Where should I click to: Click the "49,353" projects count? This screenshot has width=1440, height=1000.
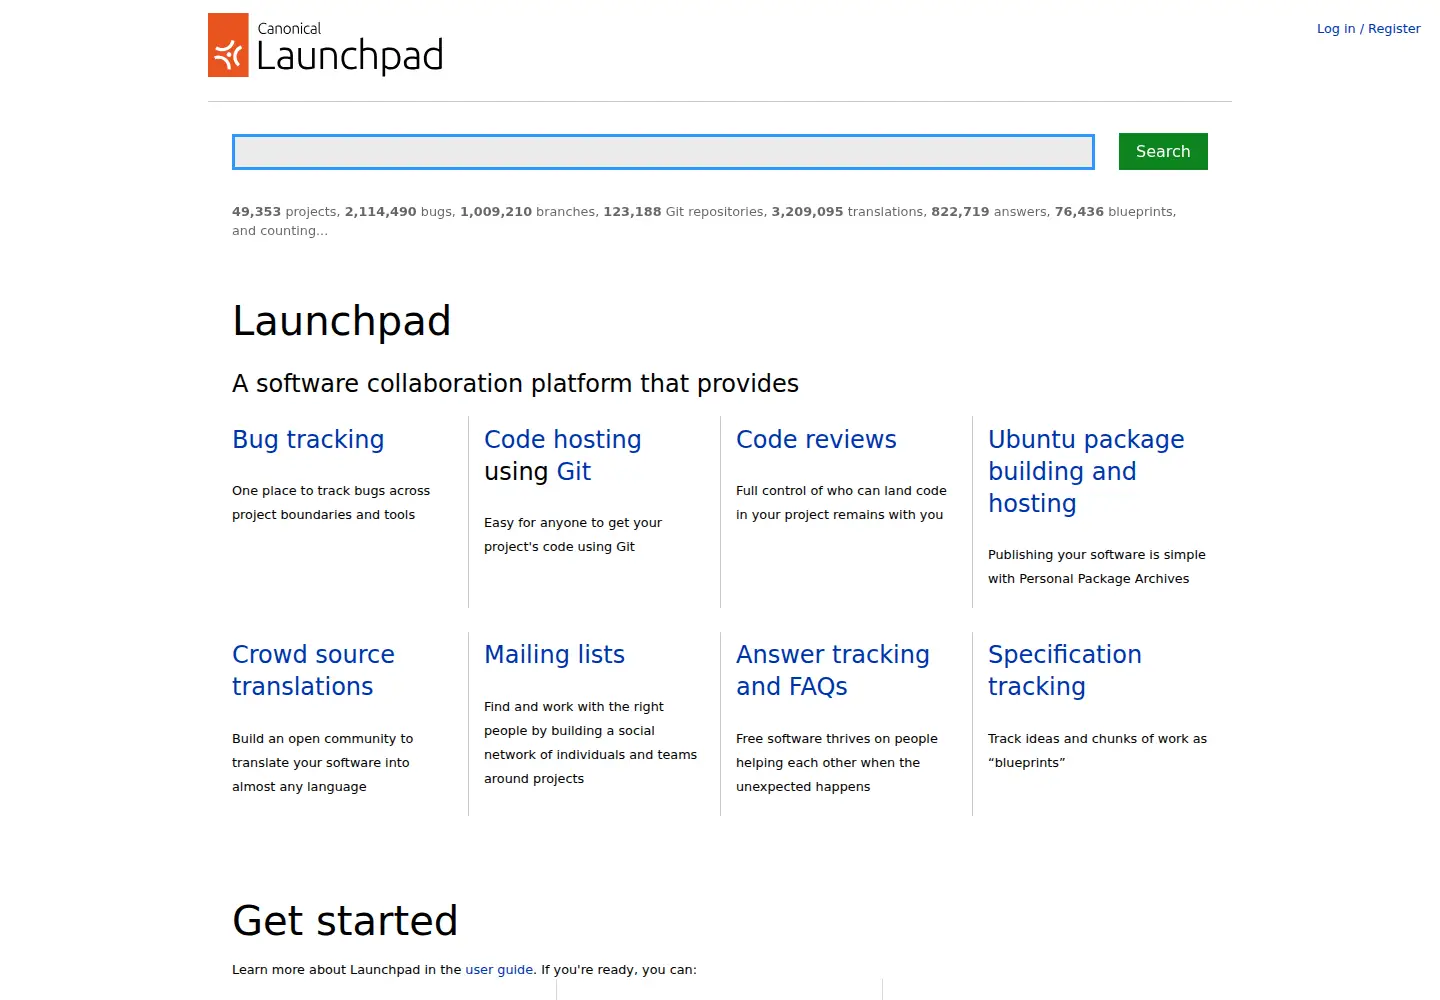256,212
